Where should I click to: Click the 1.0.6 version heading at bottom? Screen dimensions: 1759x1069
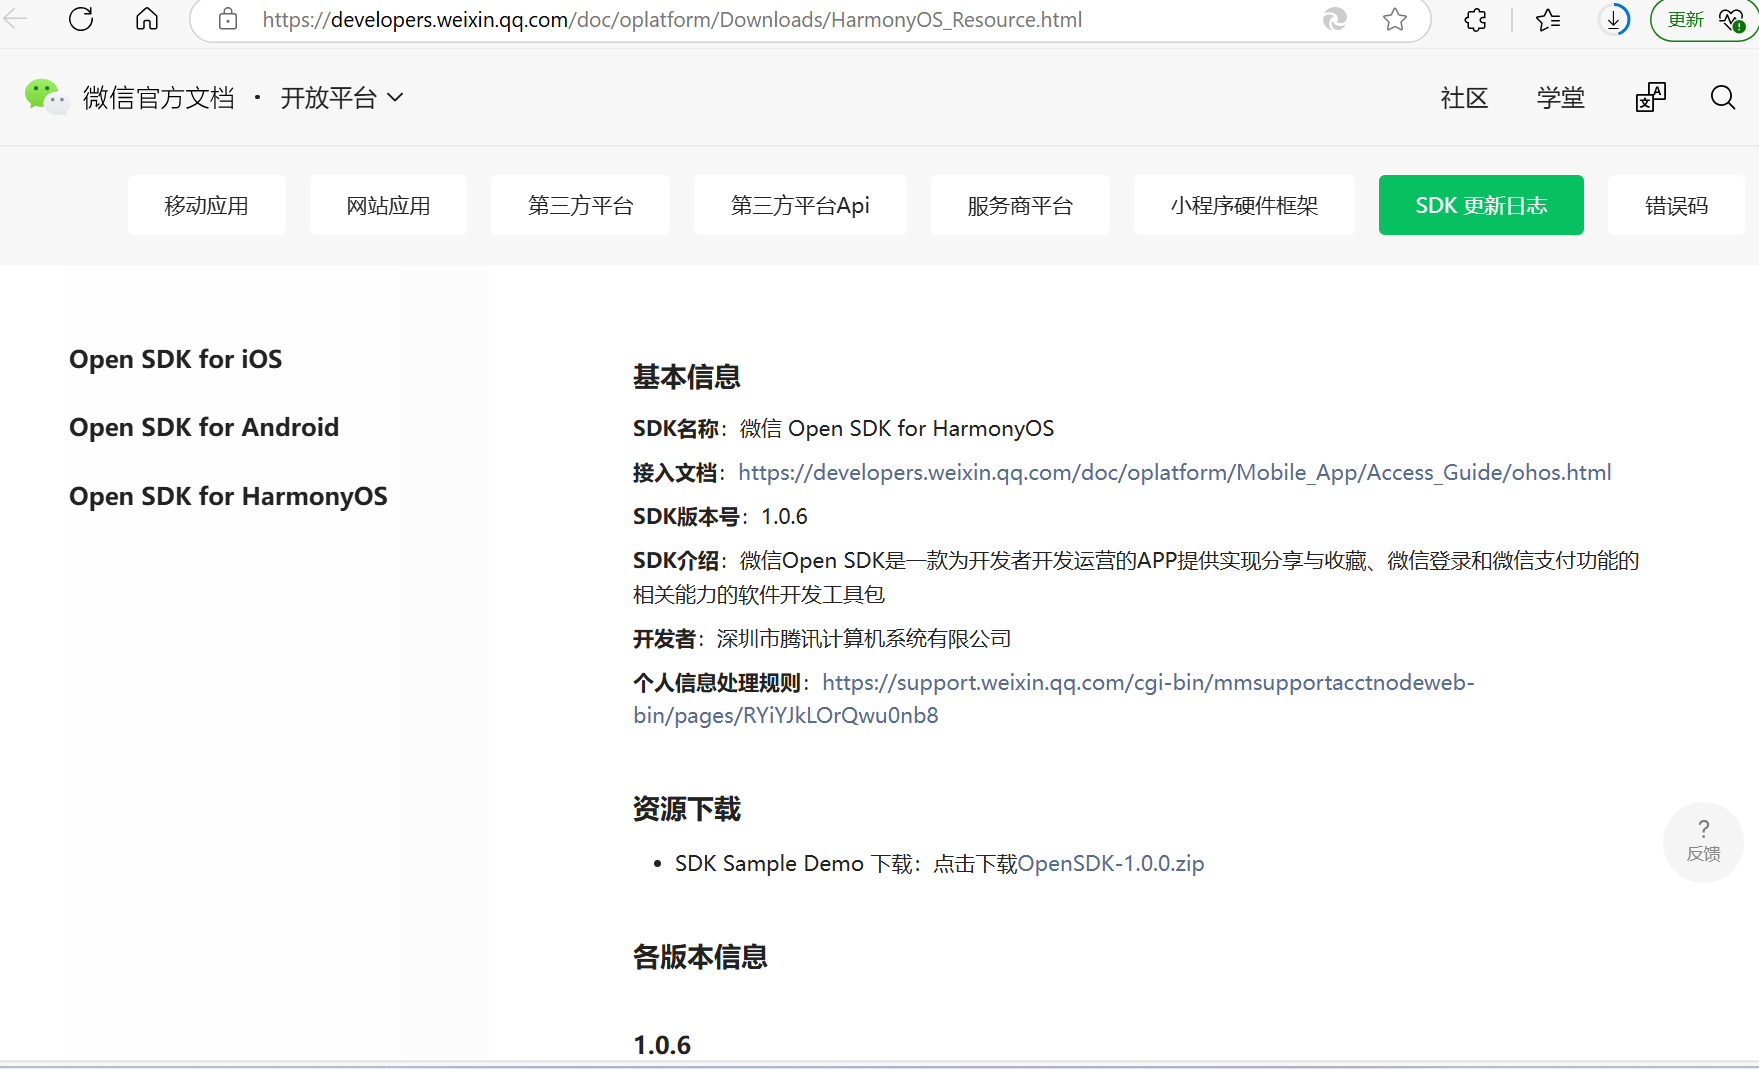point(662,1045)
